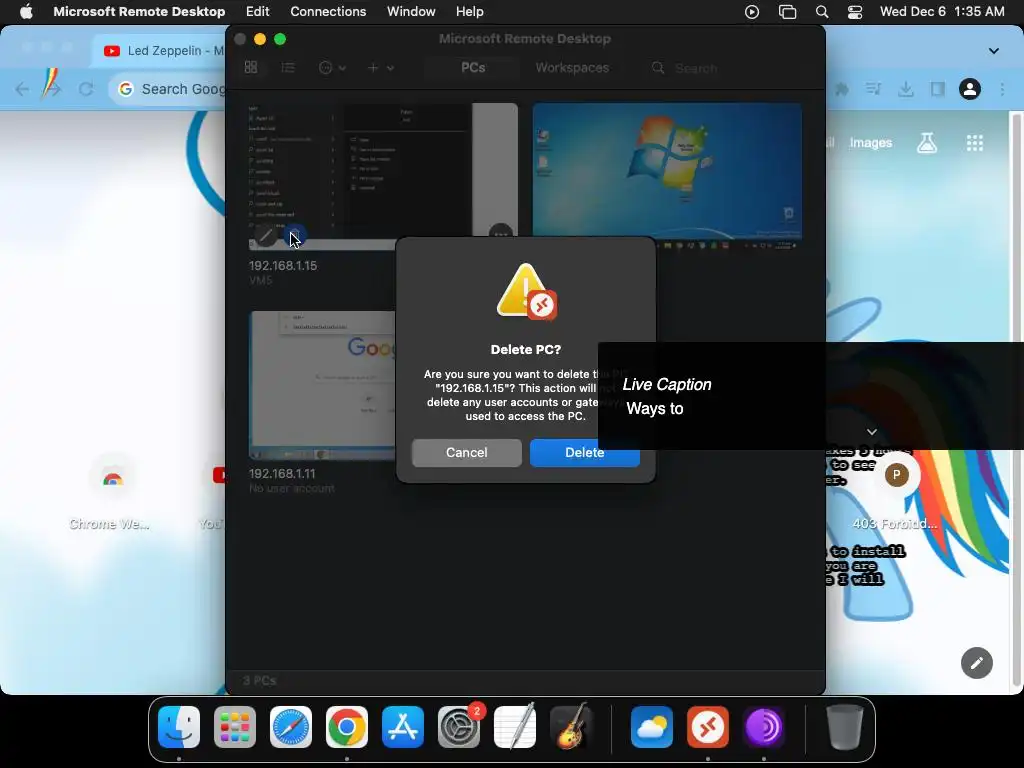Open Chrome media controls icon
The width and height of the screenshot is (1024, 768).
[873, 89]
